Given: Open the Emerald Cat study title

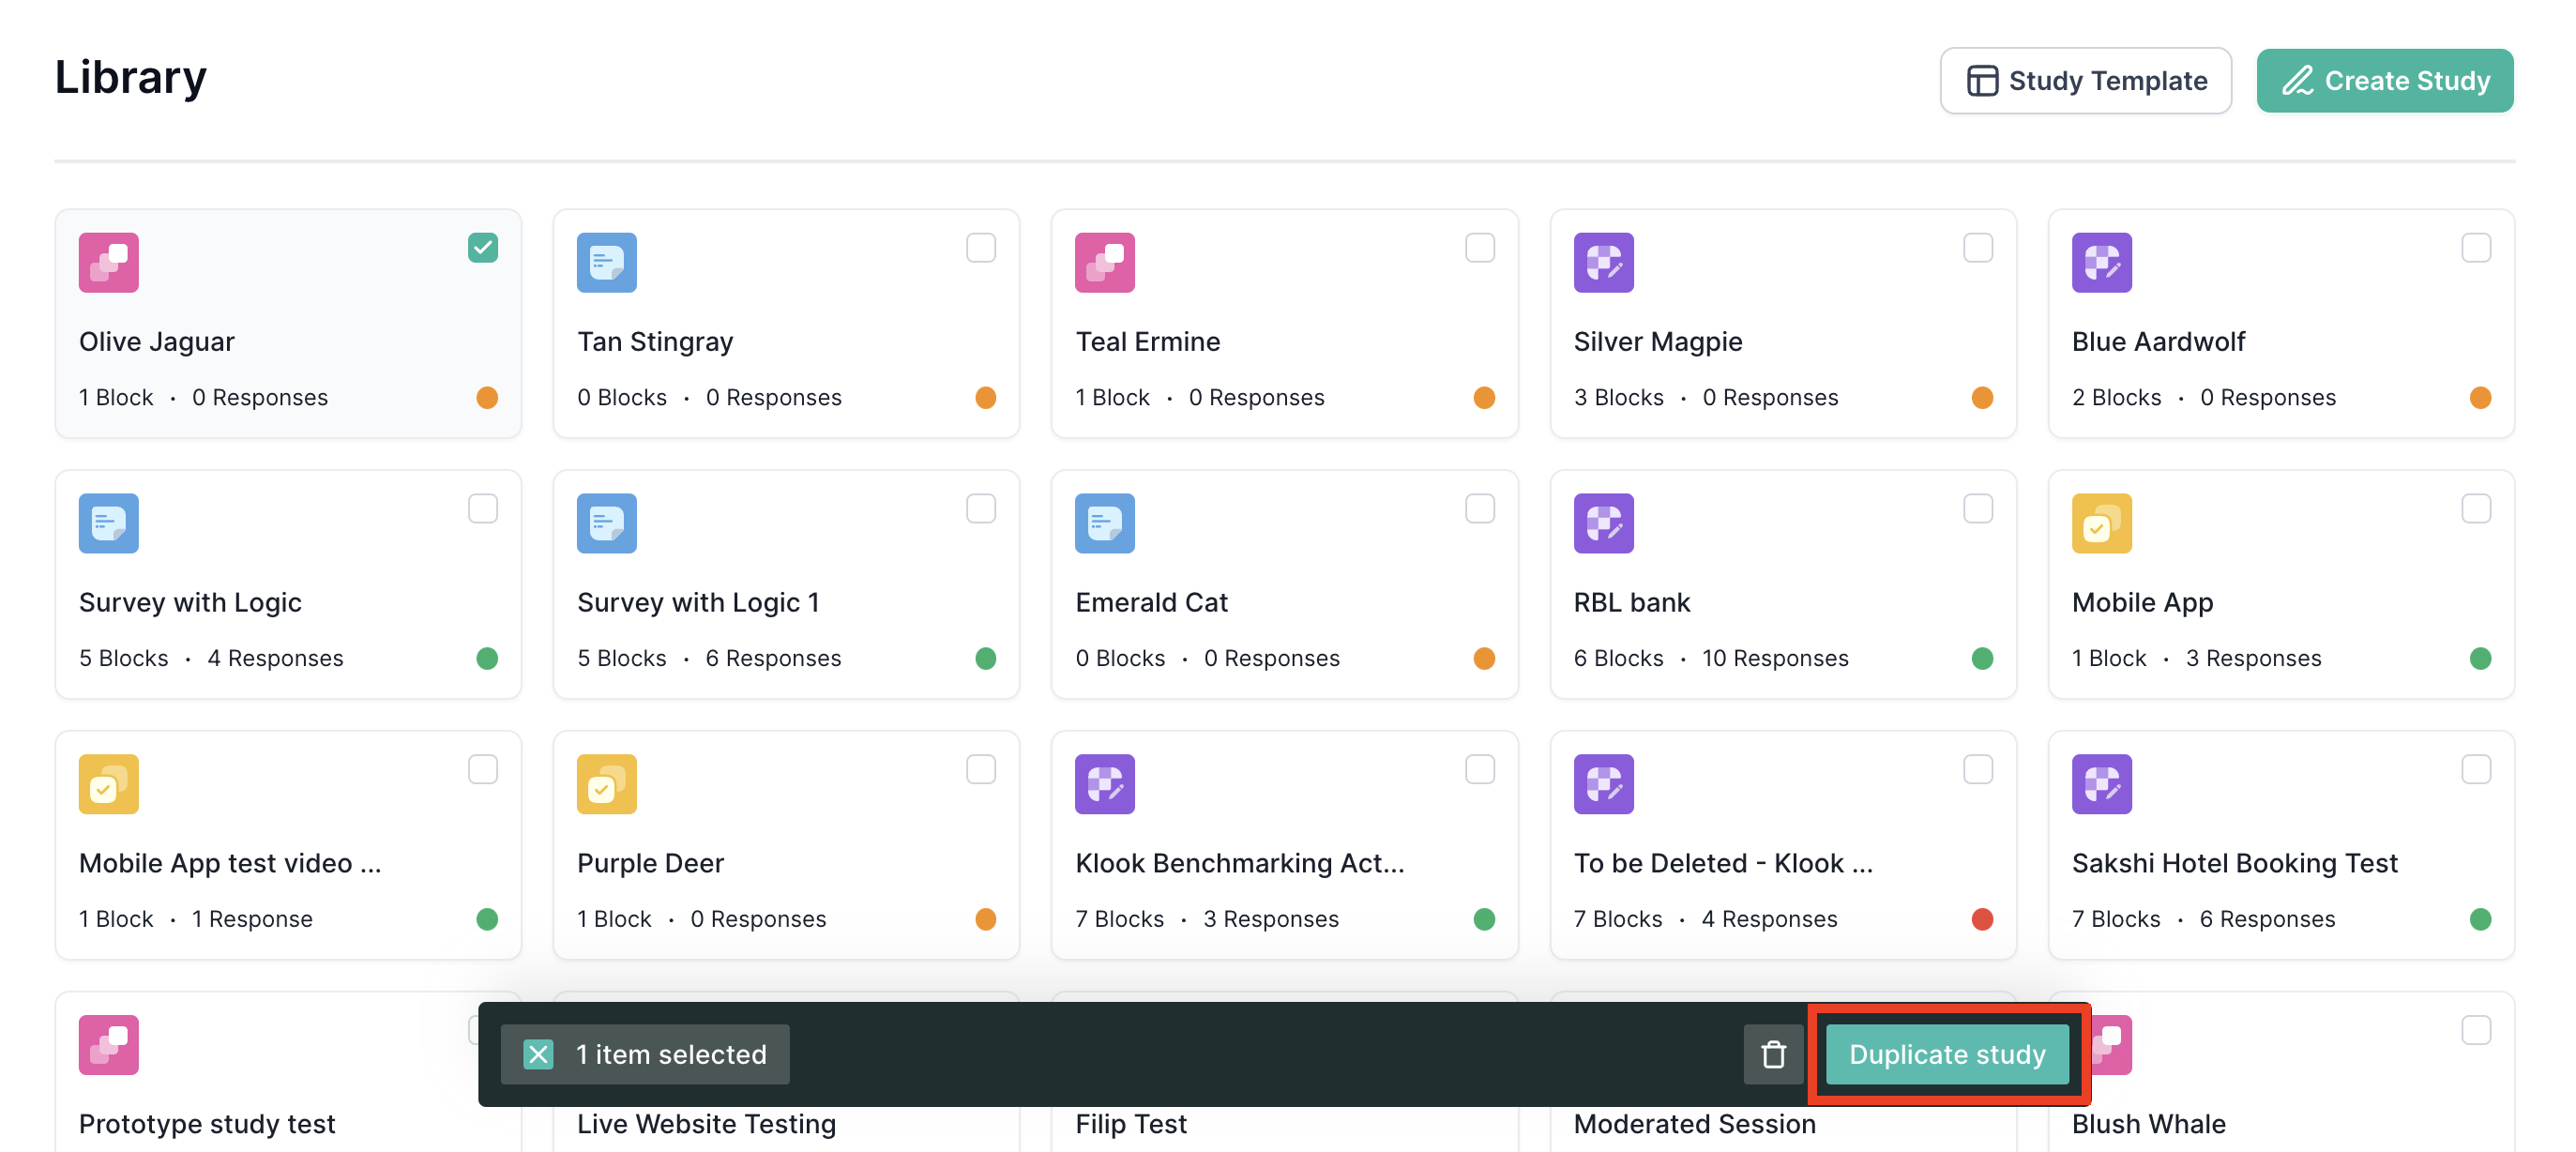Looking at the screenshot, I should (1151, 602).
